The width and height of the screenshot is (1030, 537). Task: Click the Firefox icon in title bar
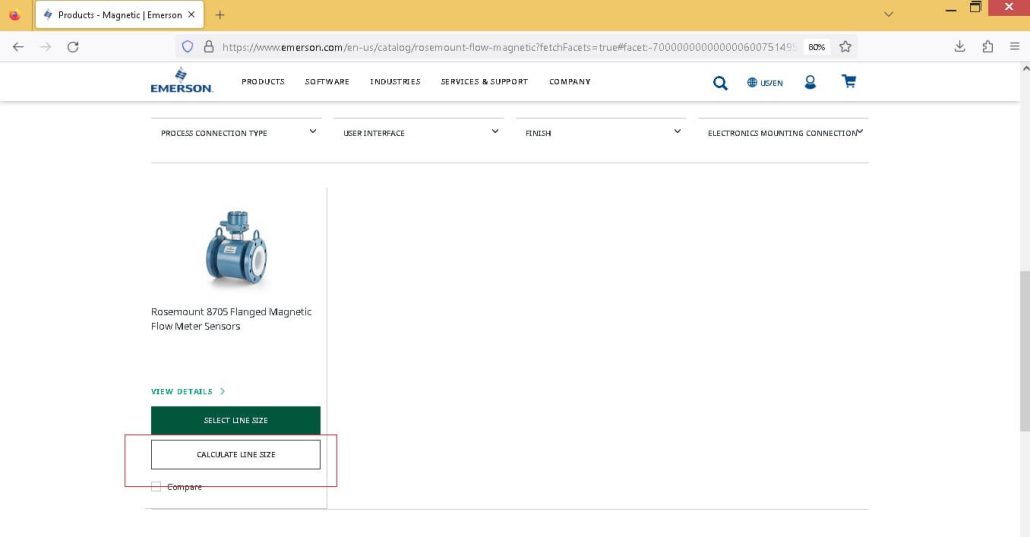[14, 14]
